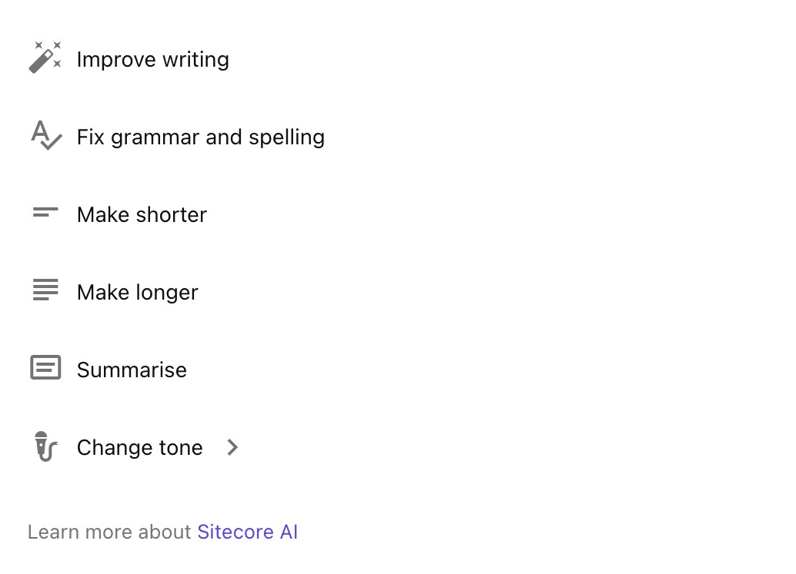Click the word spelling in grammar option
796x574 pixels.
pos(287,138)
